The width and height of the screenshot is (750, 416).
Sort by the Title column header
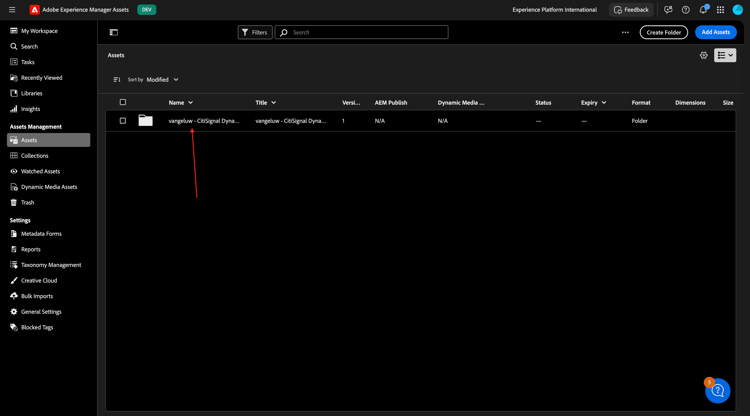click(266, 103)
